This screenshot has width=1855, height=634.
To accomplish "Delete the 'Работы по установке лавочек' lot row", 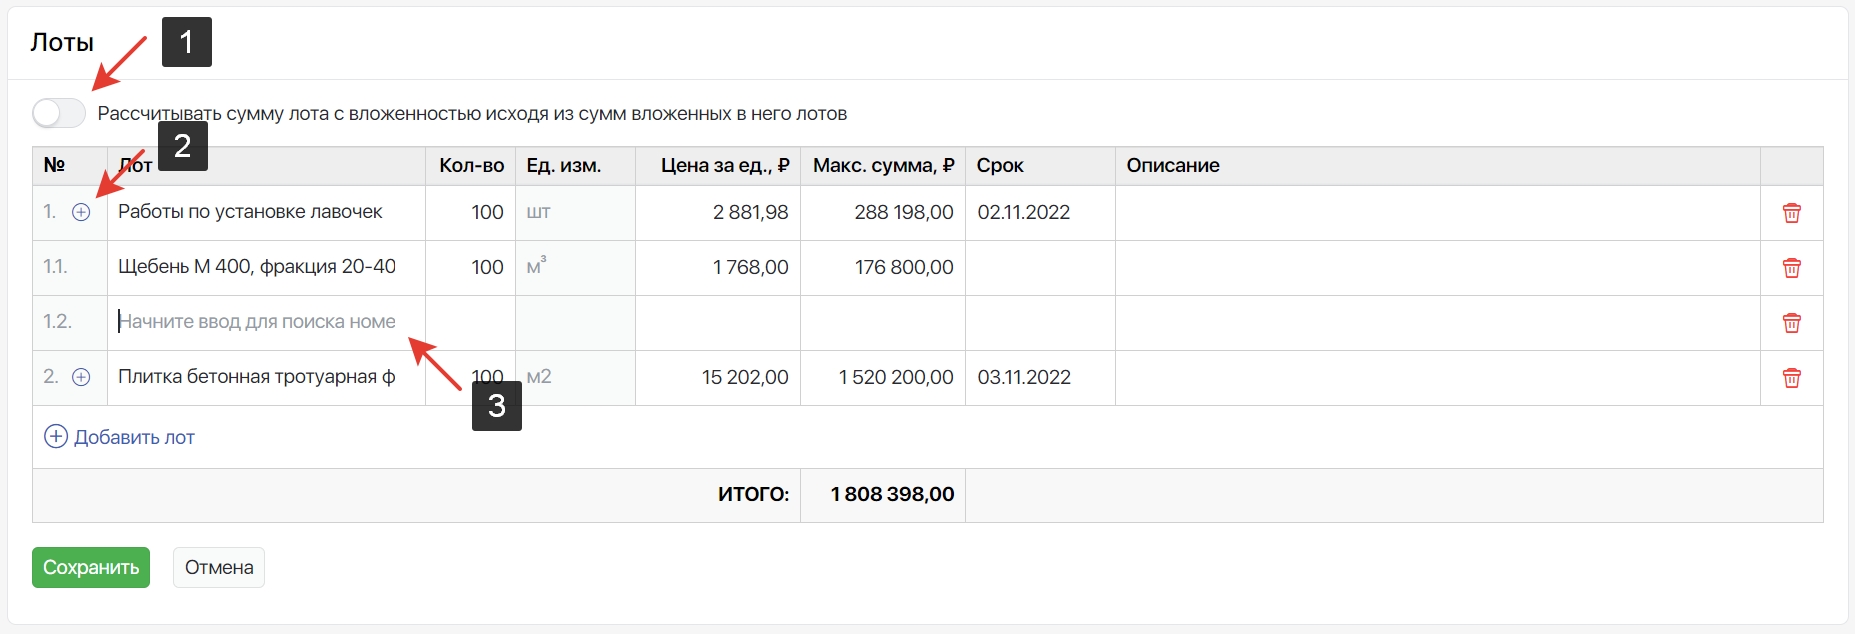I will coord(1791,213).
